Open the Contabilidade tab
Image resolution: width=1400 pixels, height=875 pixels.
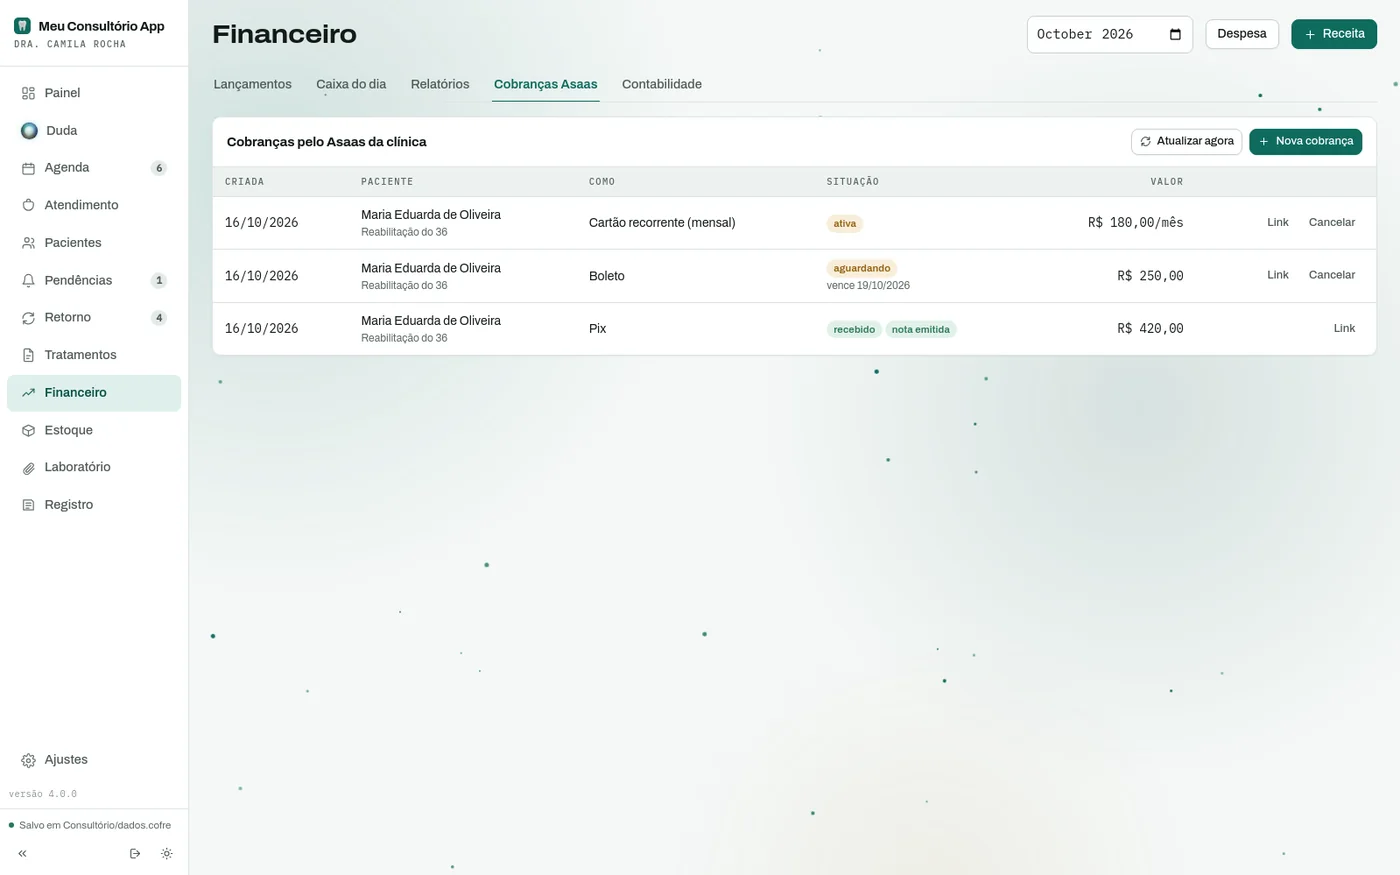662,84
